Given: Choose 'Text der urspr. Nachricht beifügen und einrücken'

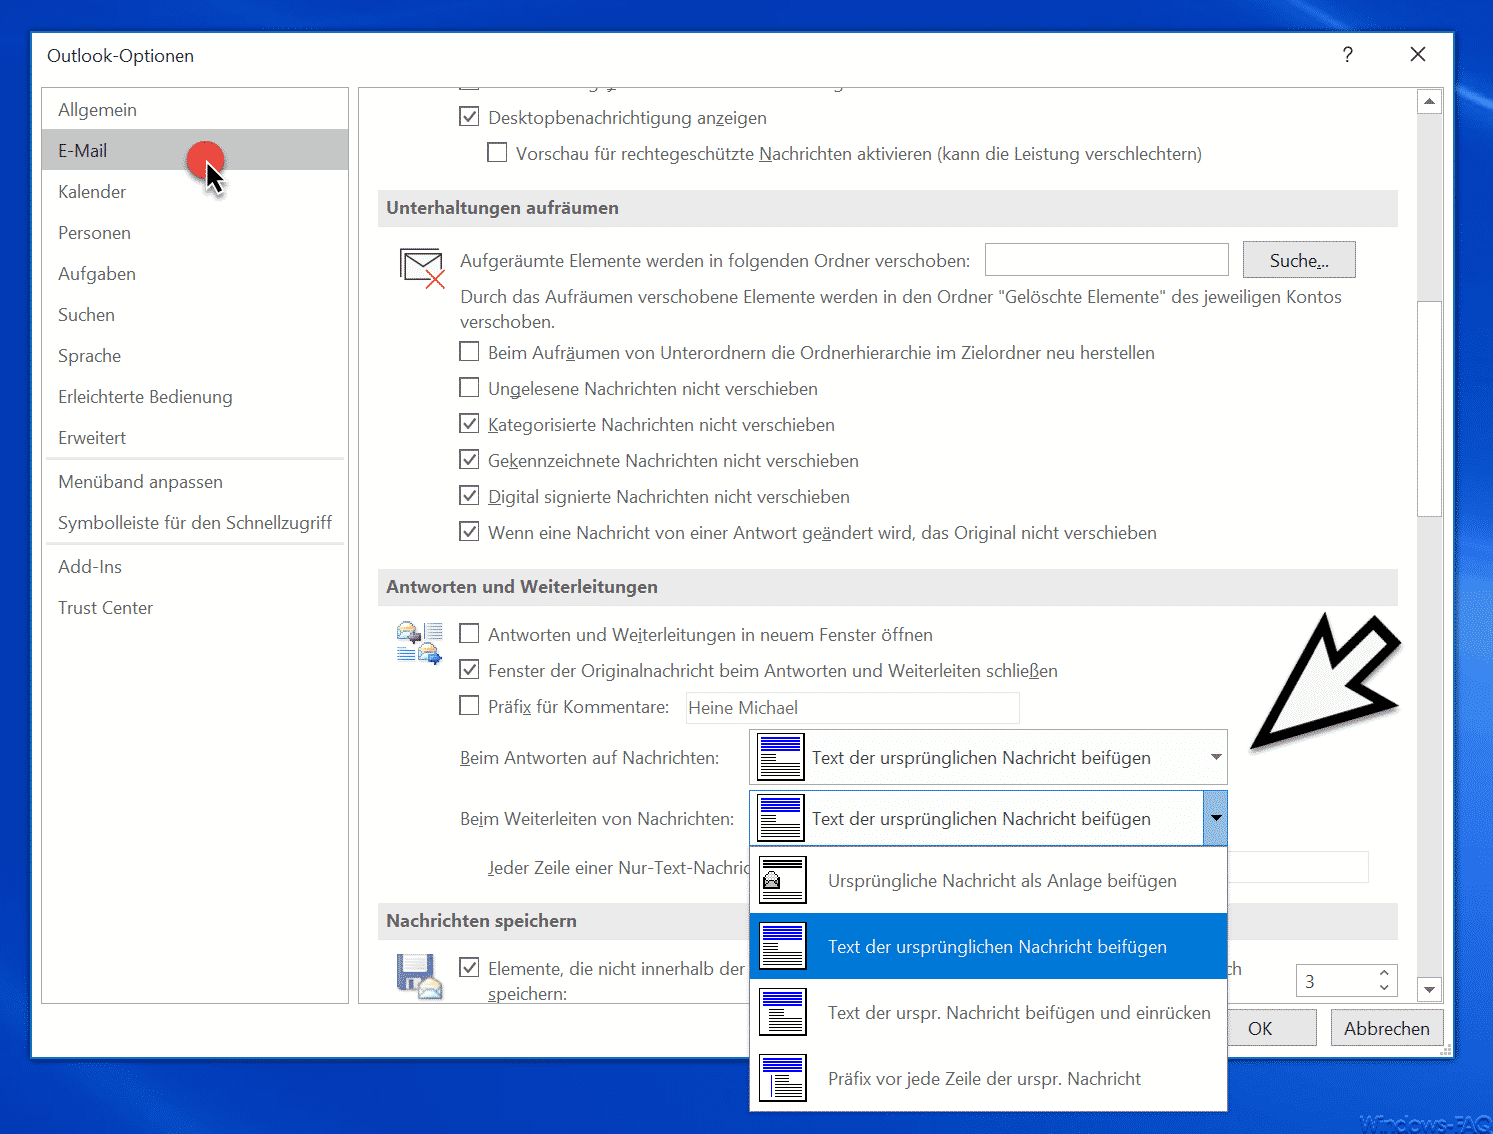Looking at the screenshot, I should pyautogui.click(x=988, y=1012).
